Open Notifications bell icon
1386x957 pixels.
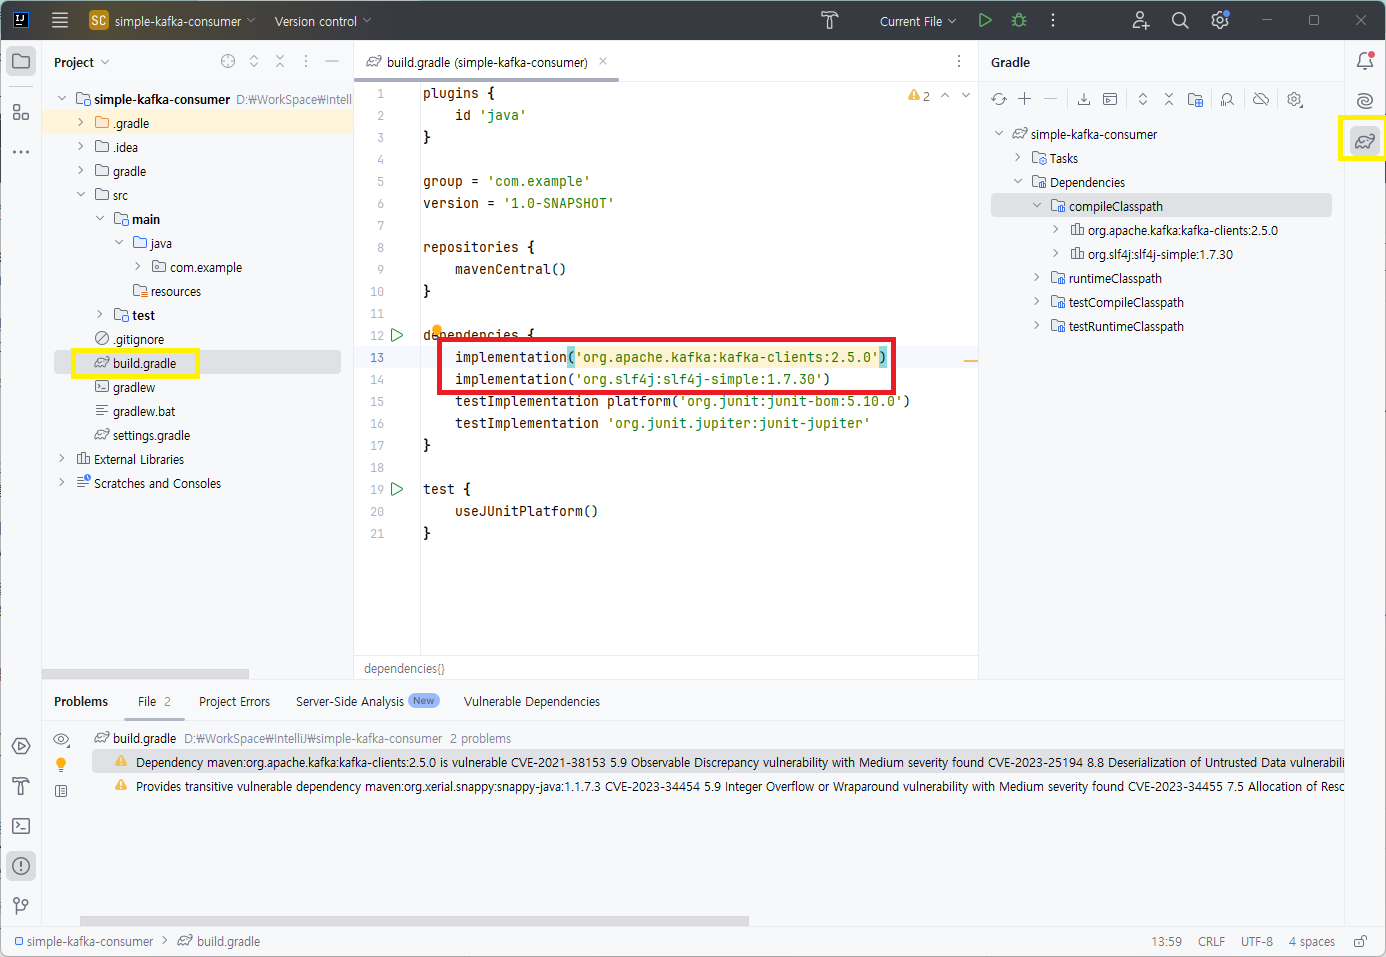[1365, 61]
